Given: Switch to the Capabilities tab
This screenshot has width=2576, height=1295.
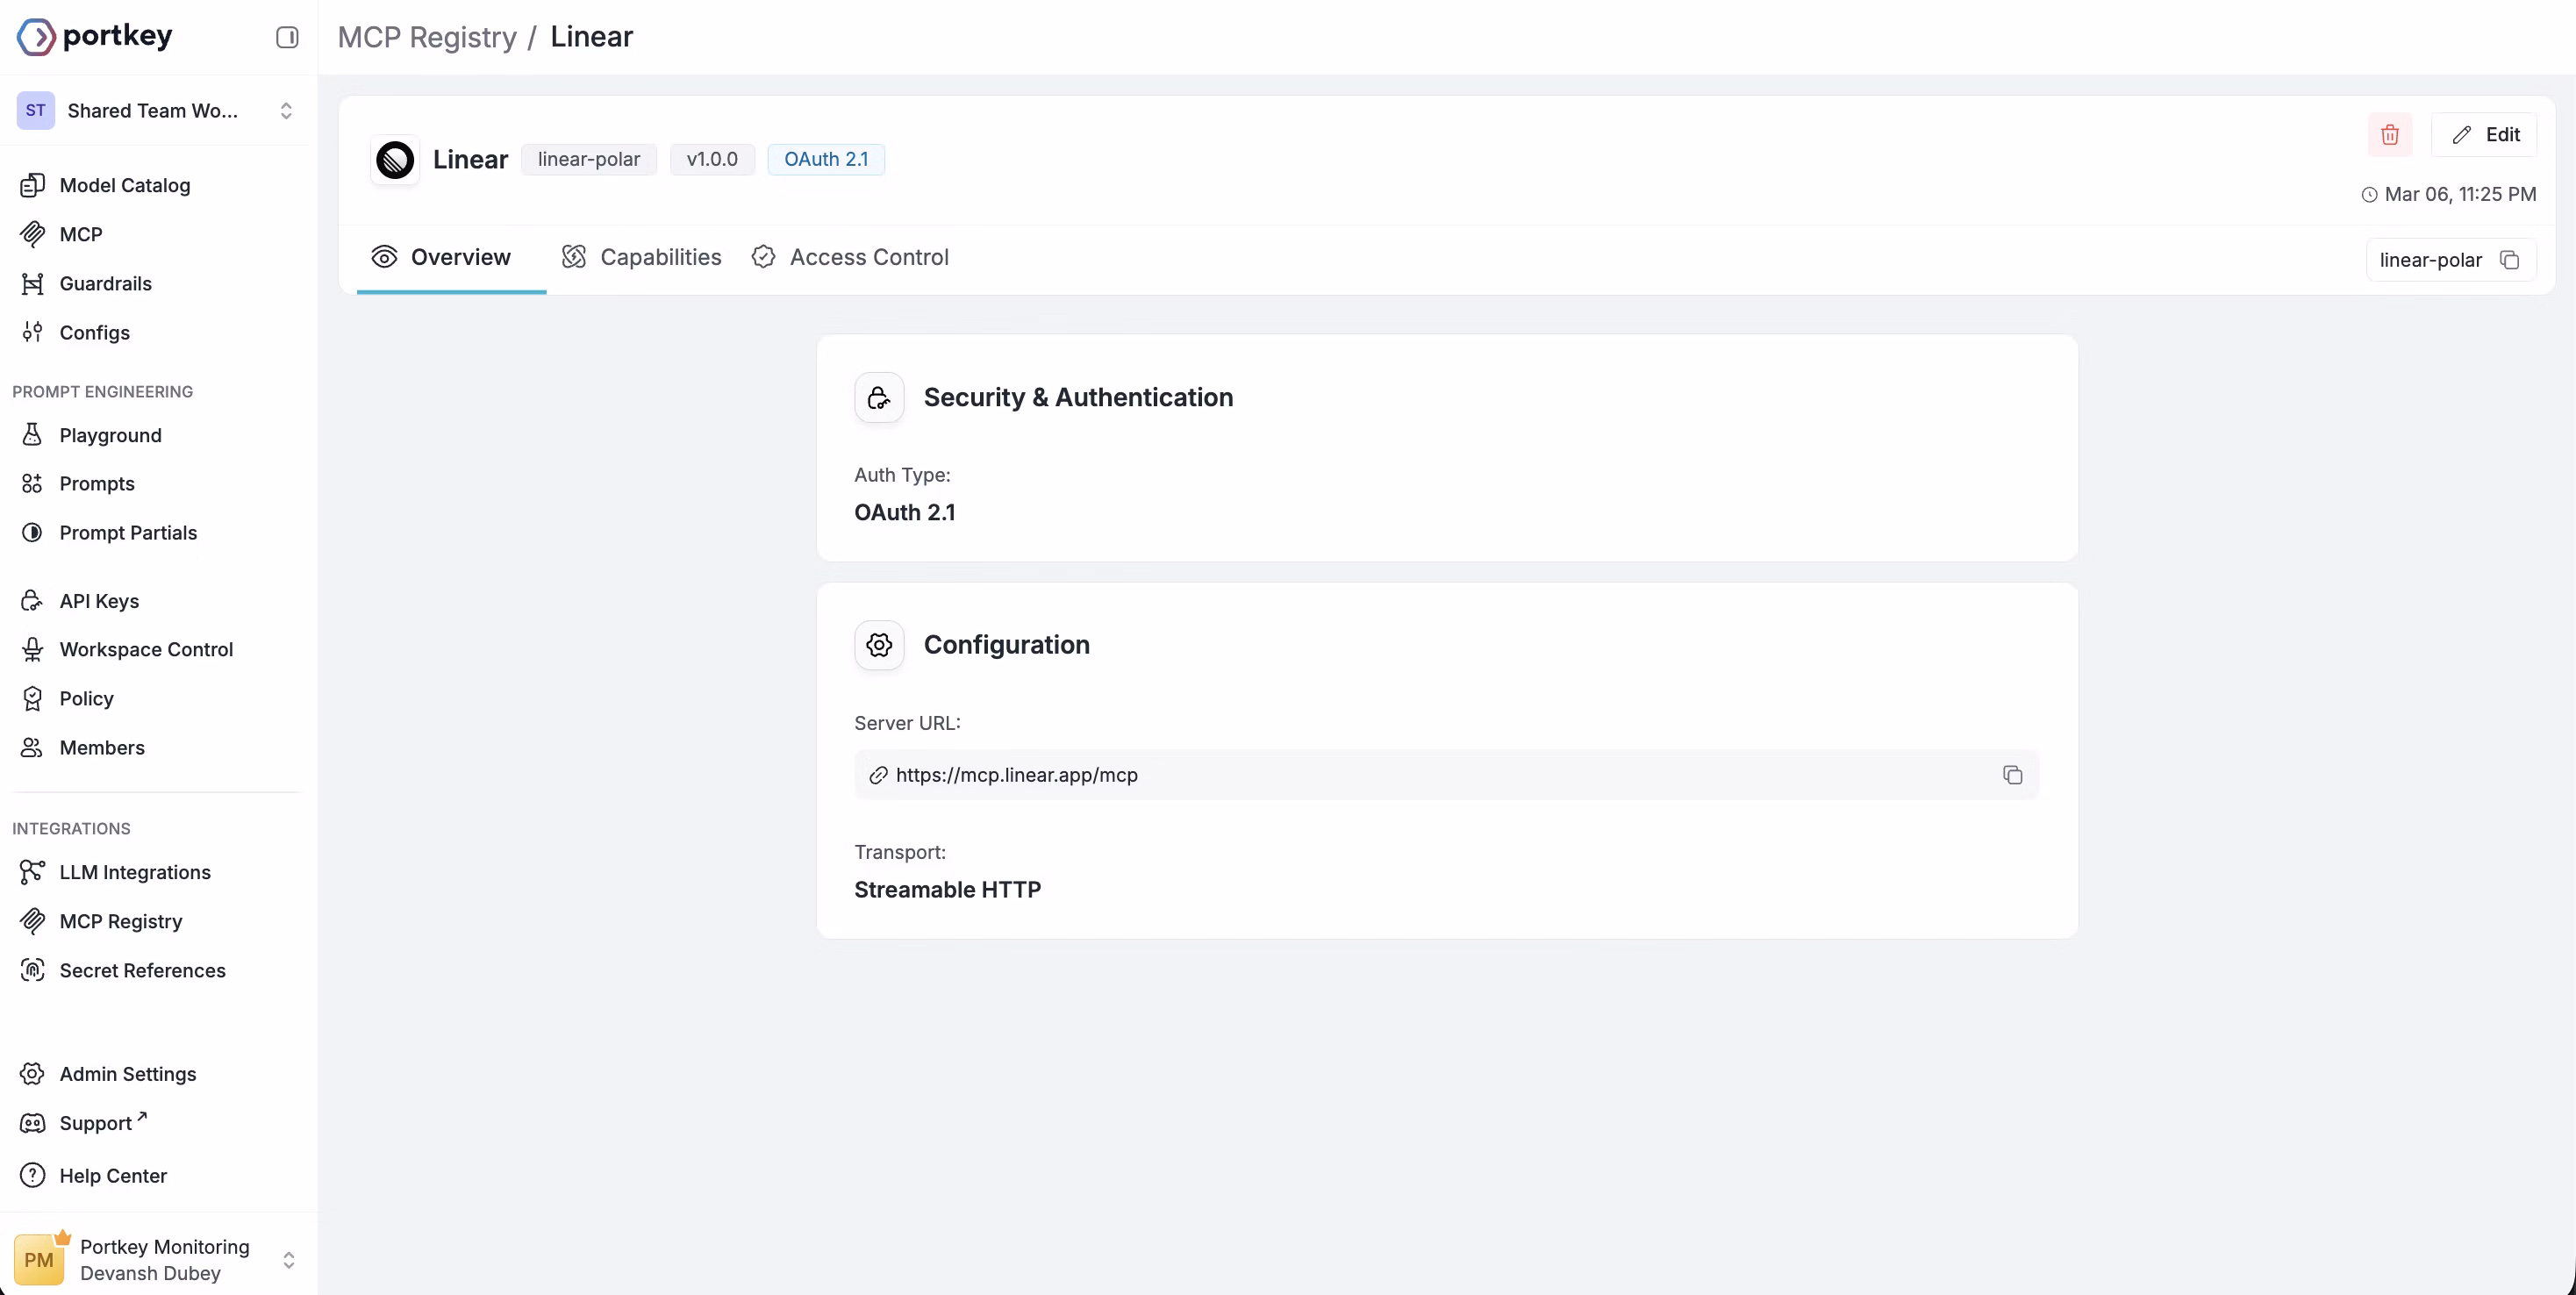Looking at the screenshot, I should pyautogui.click(x=641, y=257).
